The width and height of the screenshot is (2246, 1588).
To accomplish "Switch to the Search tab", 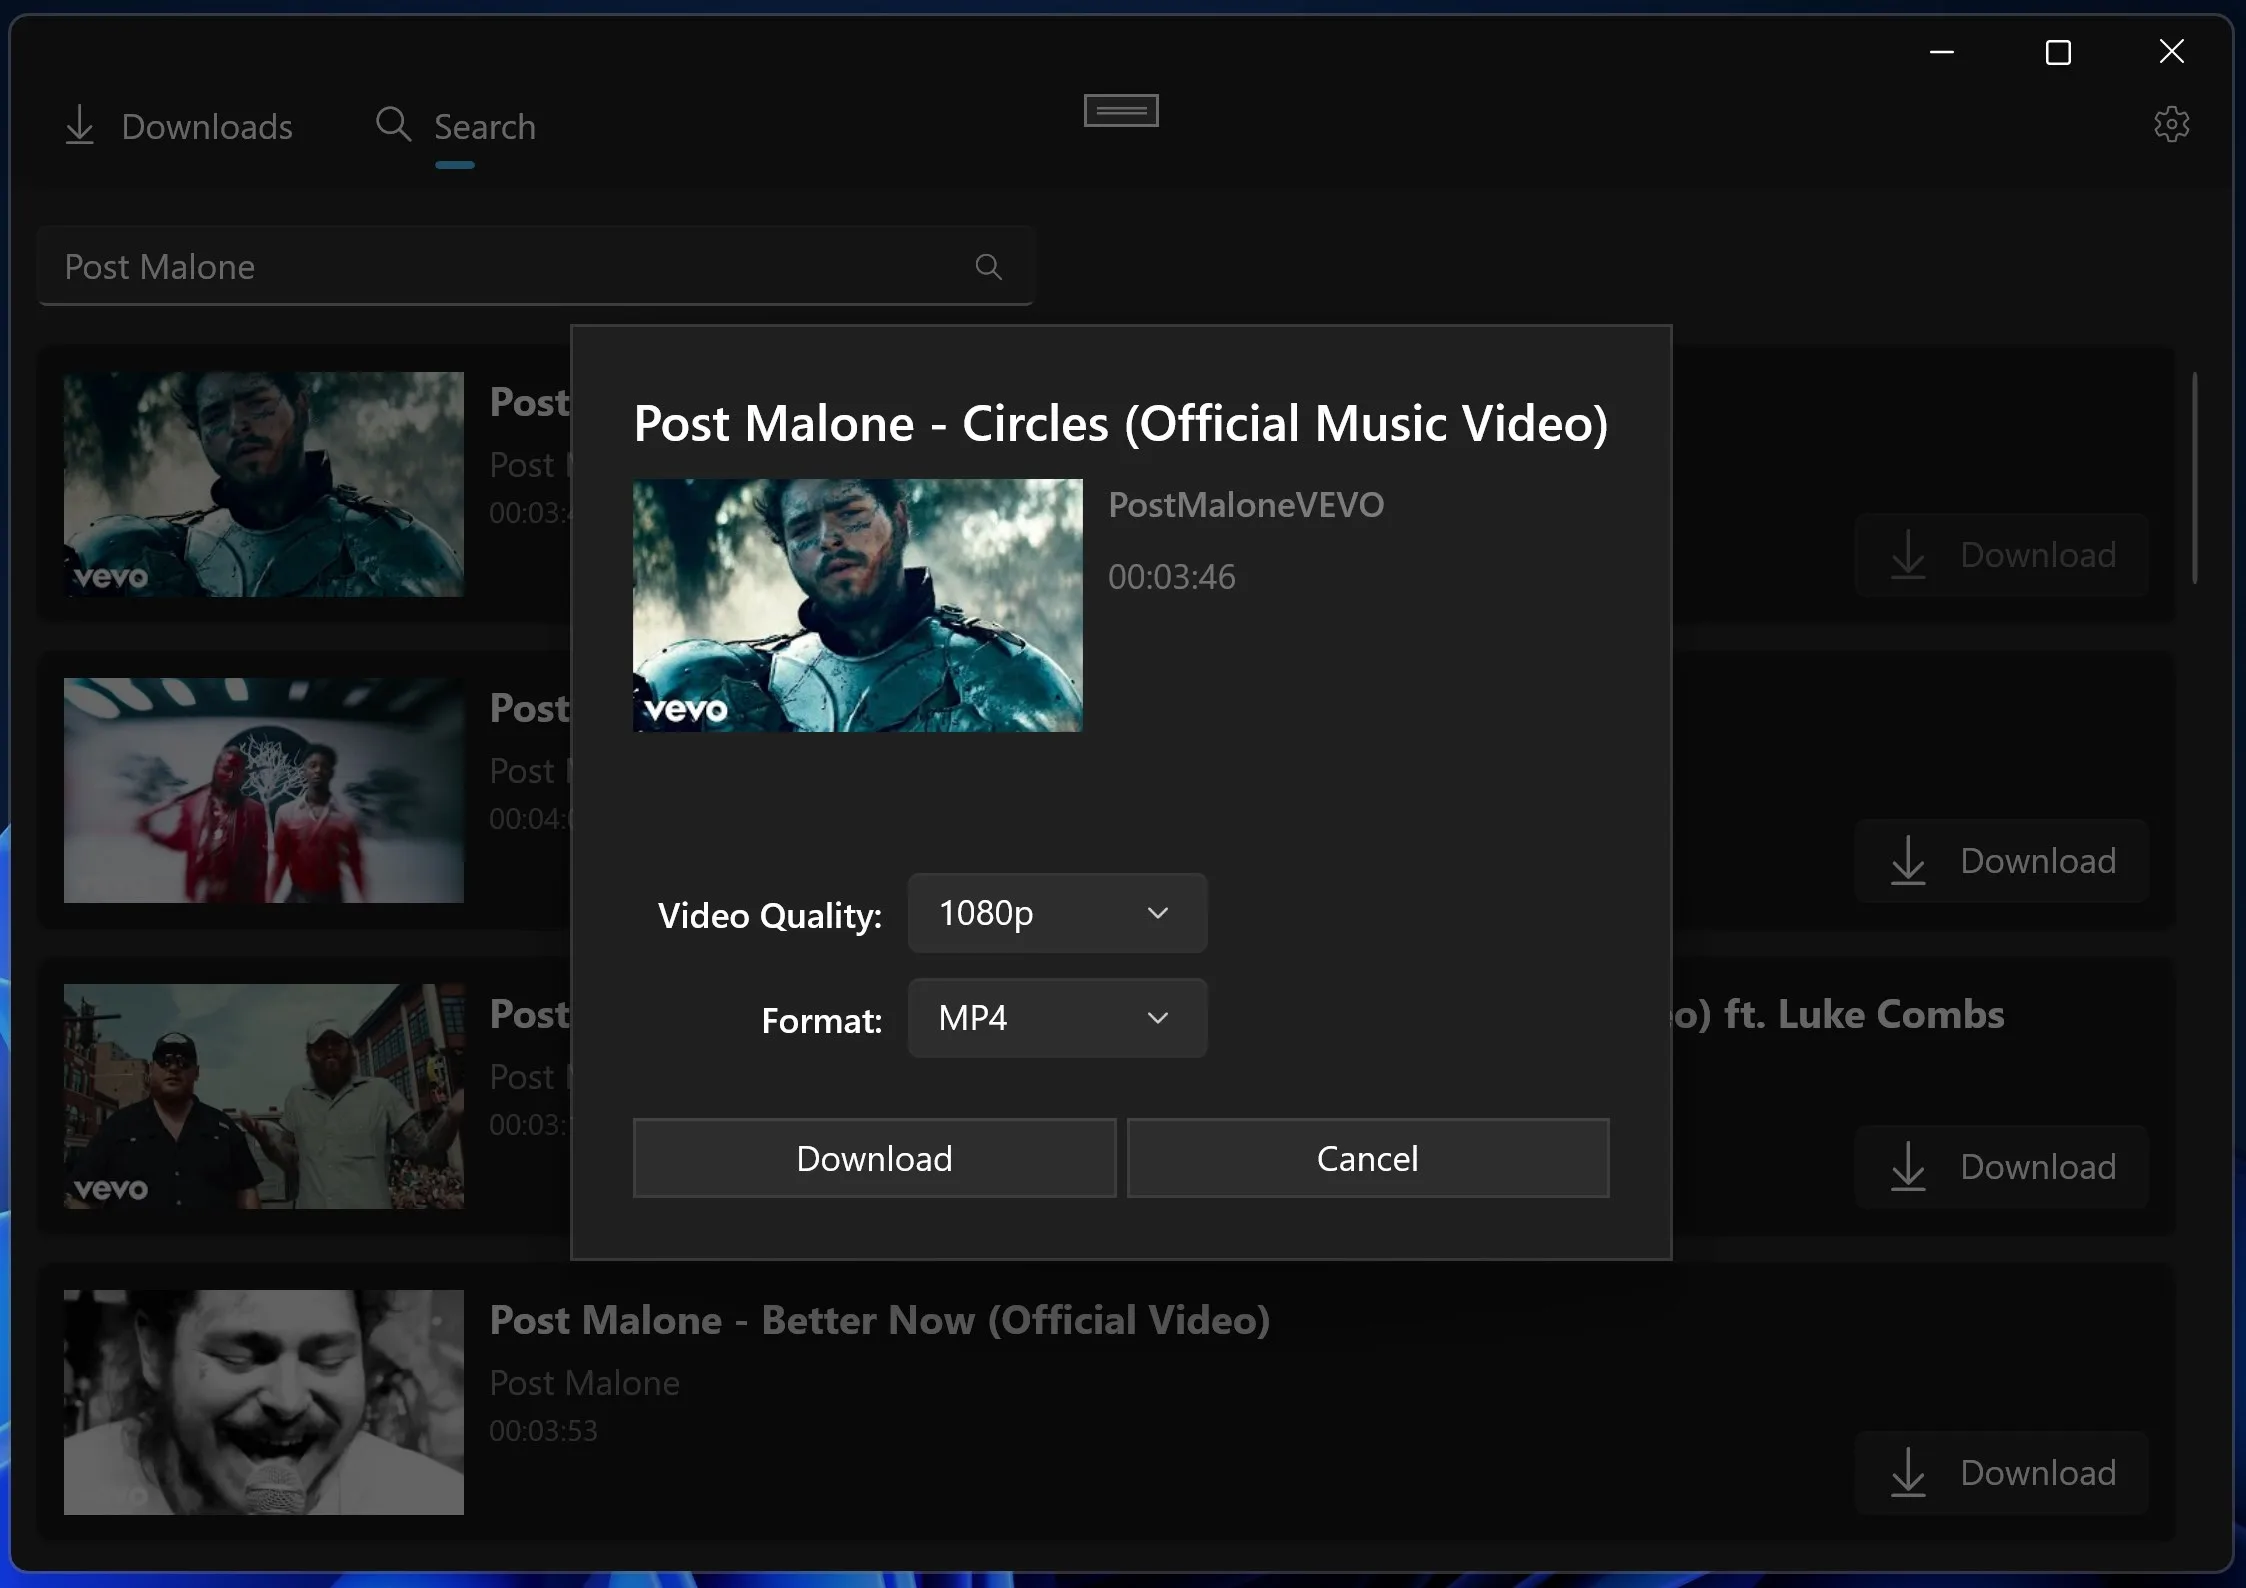I will [456, 127].
